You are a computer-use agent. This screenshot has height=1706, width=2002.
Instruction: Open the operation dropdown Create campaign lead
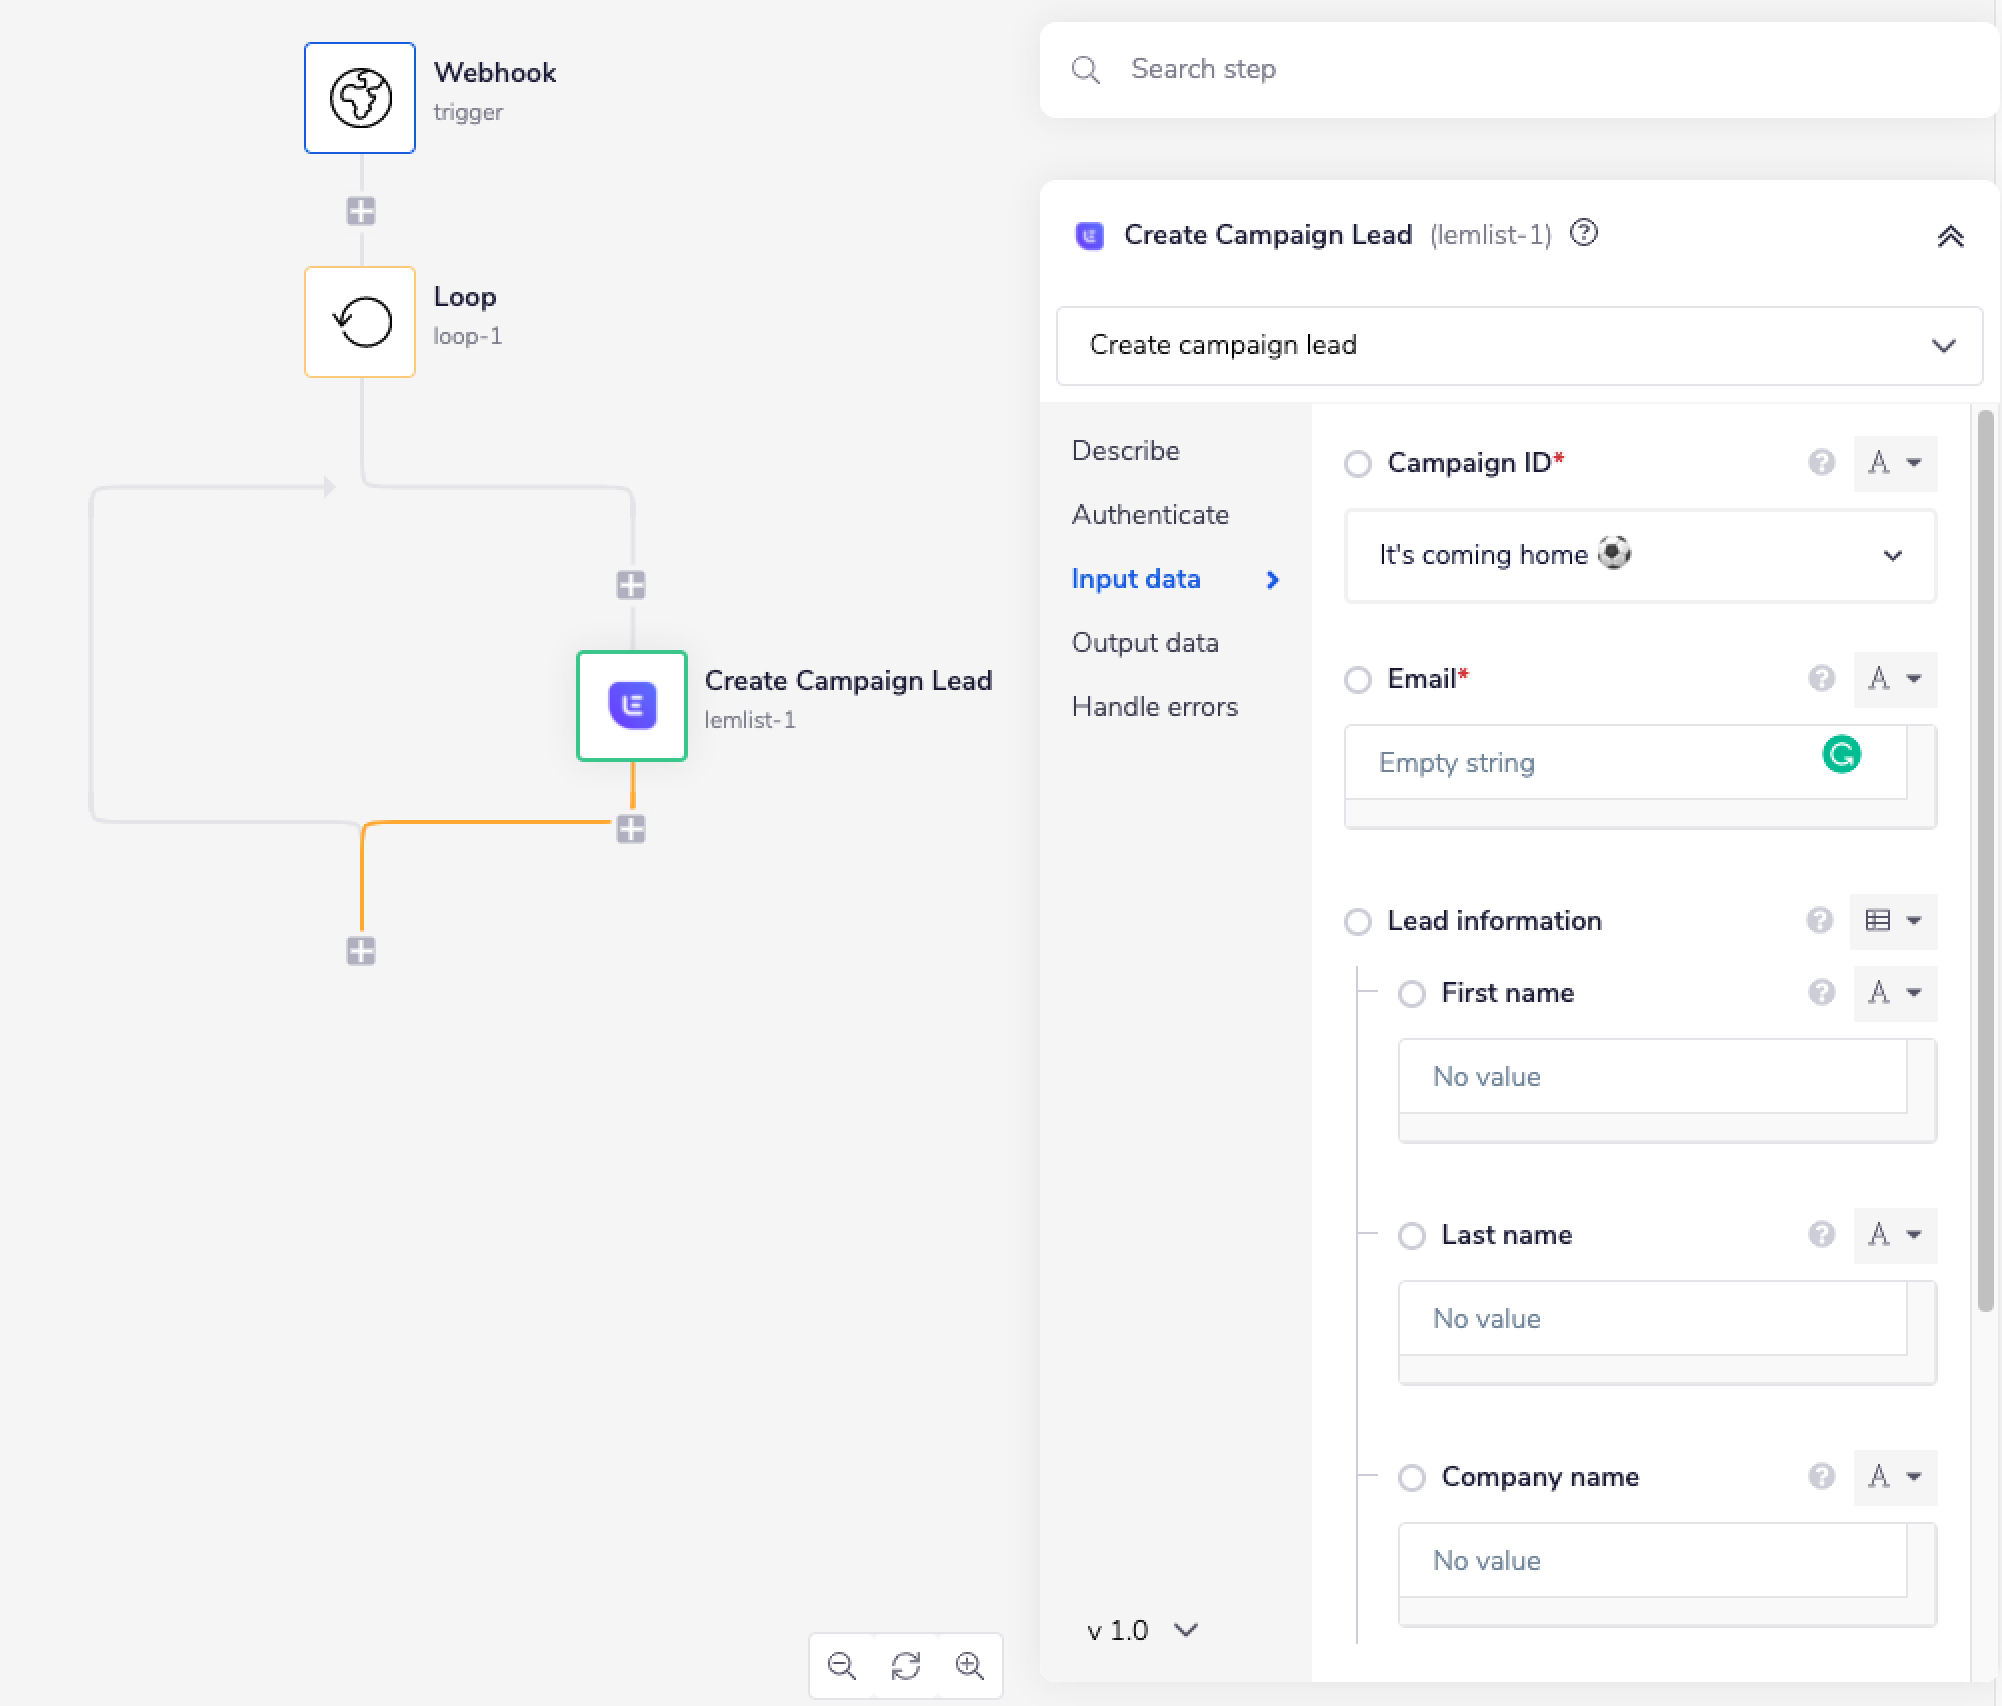tap(1519, 345)
